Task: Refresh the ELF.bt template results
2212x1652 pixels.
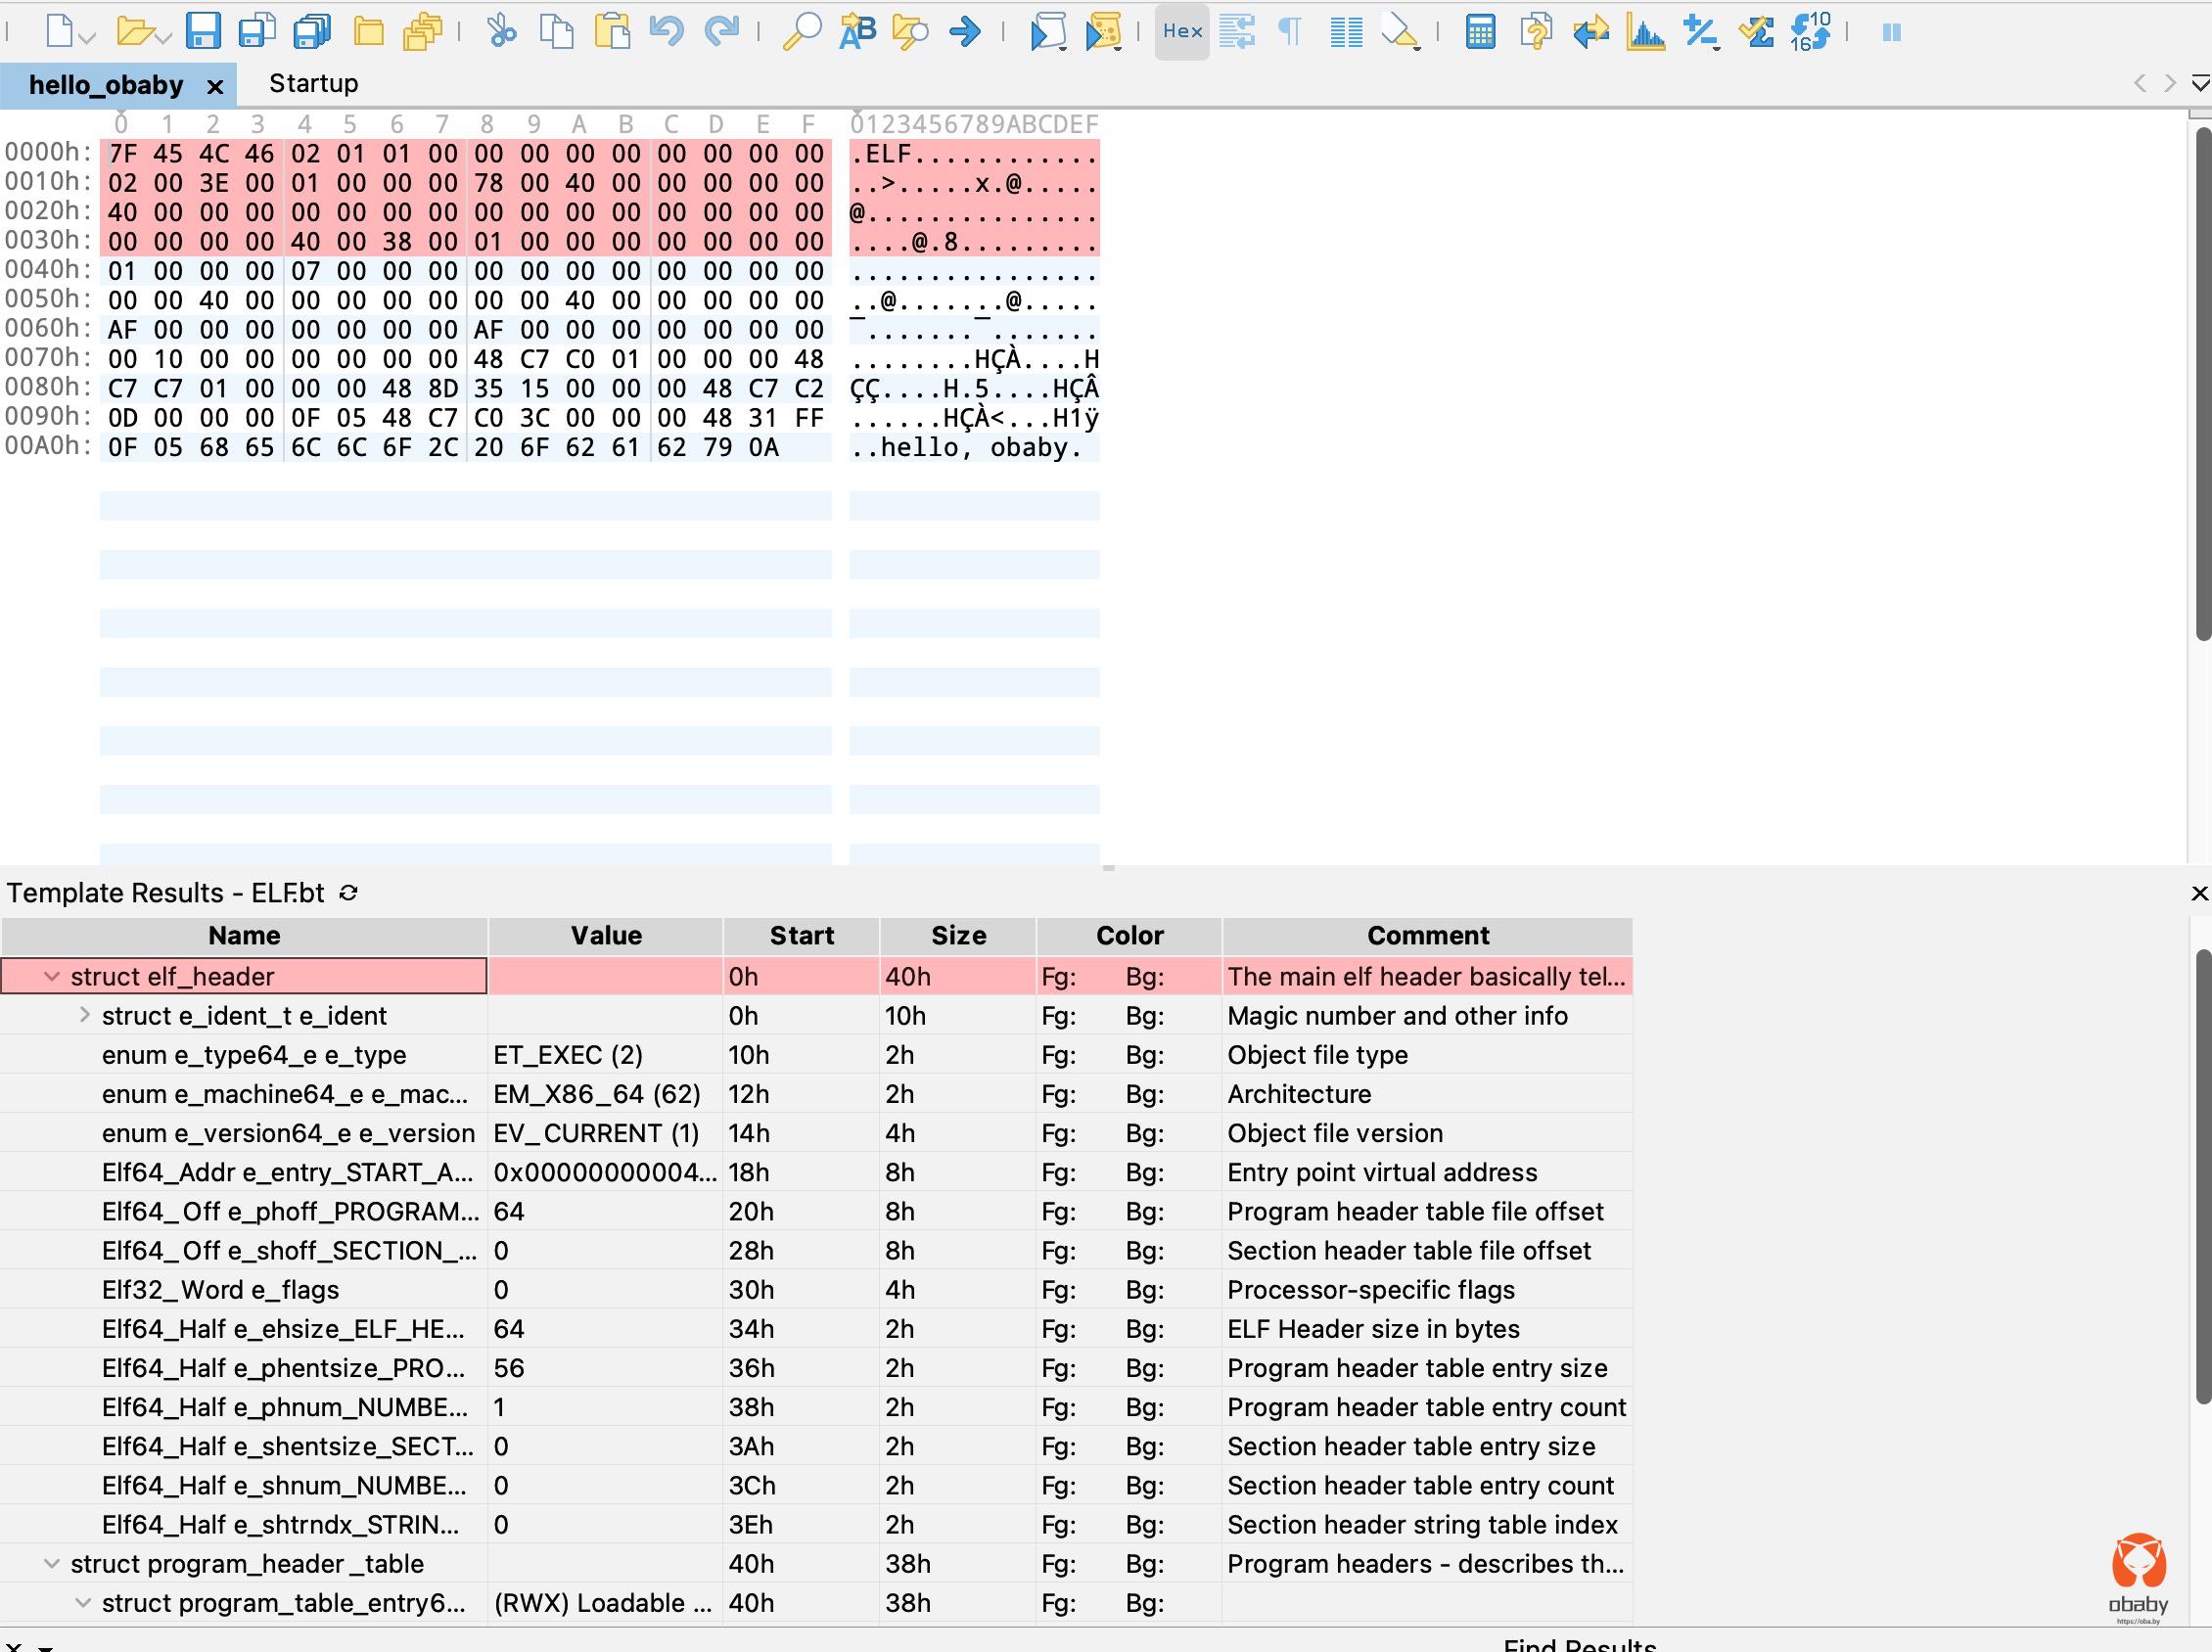Action: coord(348,893)
